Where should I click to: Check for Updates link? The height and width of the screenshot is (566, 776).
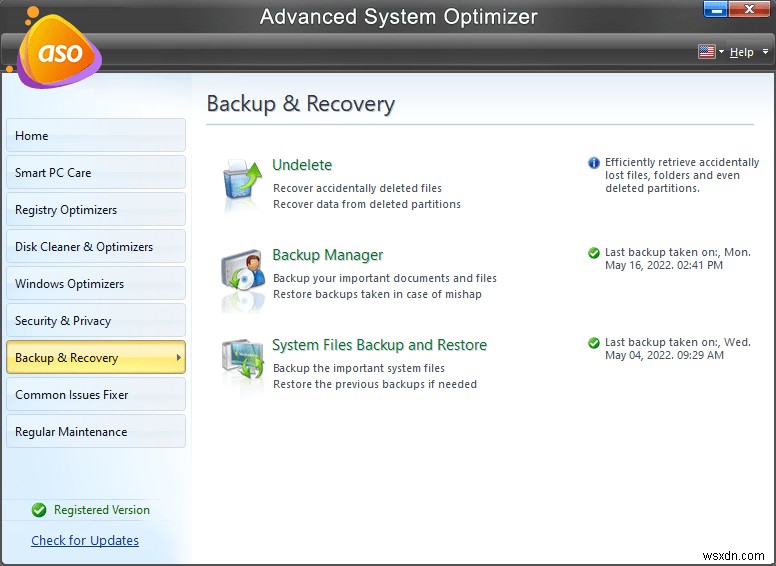coord(85,541)
